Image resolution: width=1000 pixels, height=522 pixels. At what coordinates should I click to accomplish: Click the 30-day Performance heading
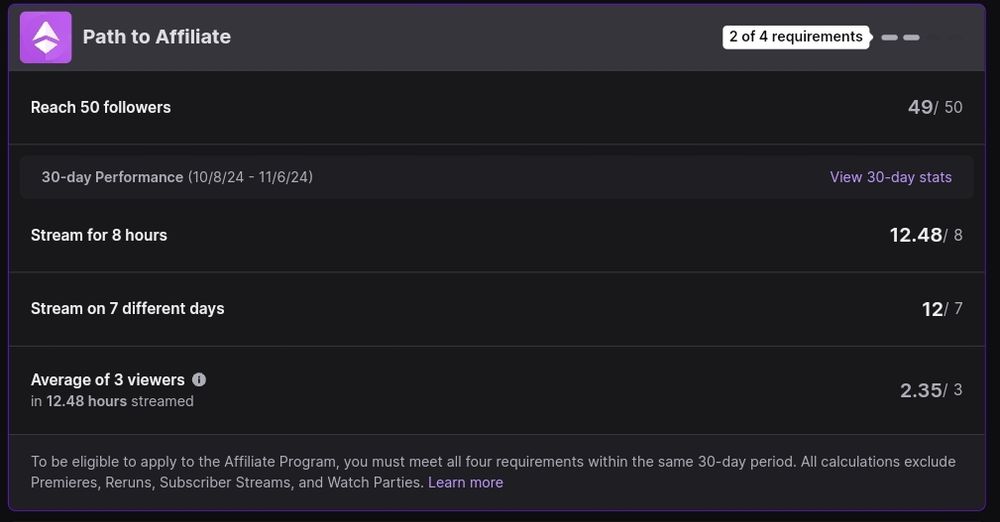112,177
